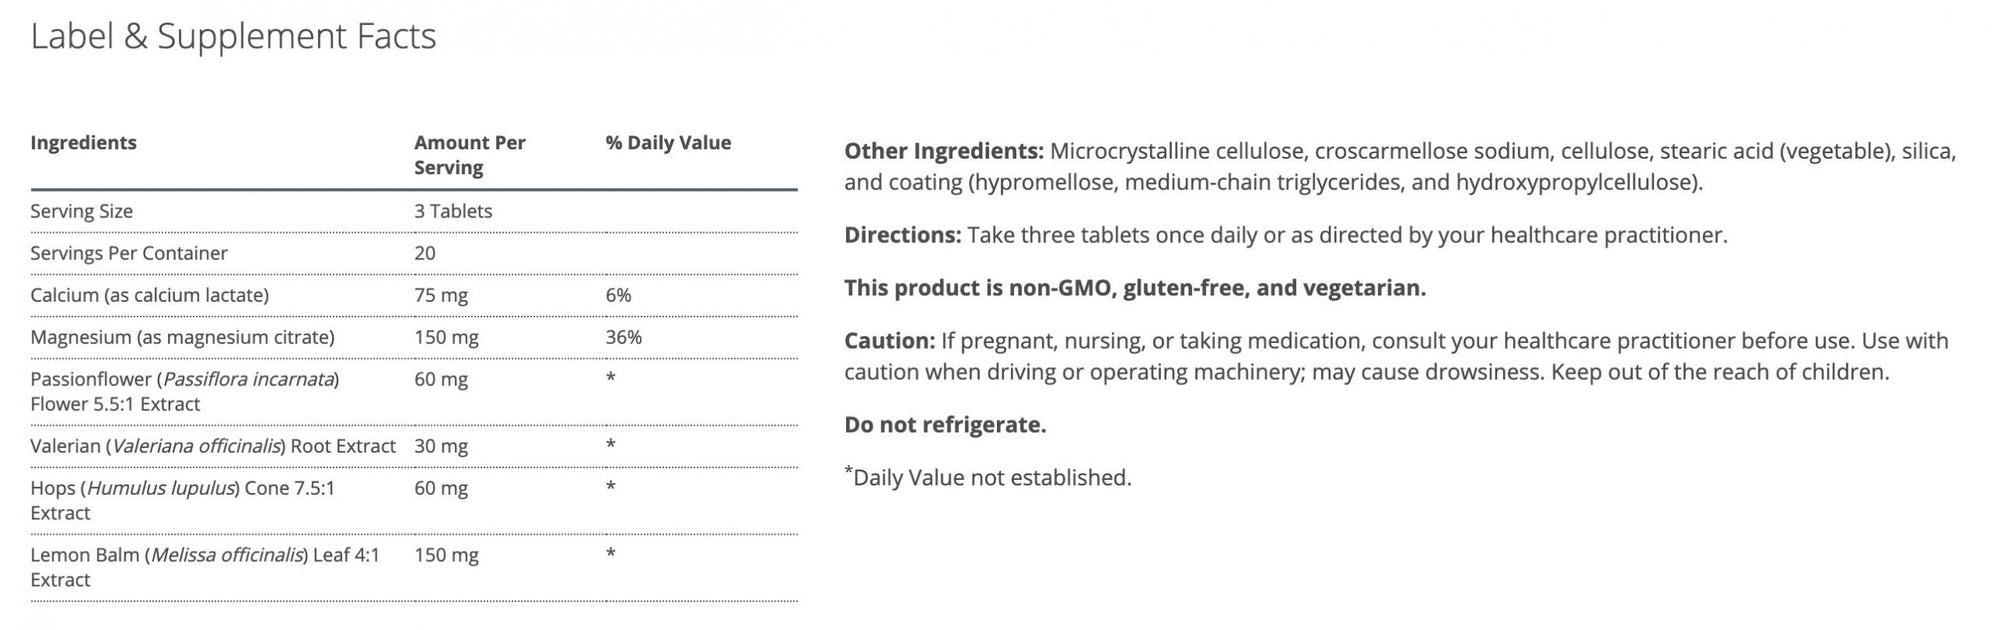This screenshot has height=630, width=2000.
Task: Click the Caution bold label
Action: coord(889,341)
